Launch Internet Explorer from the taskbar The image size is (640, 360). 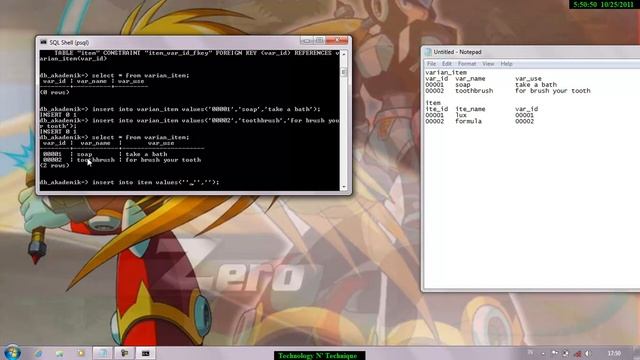(x=39, y=353)
